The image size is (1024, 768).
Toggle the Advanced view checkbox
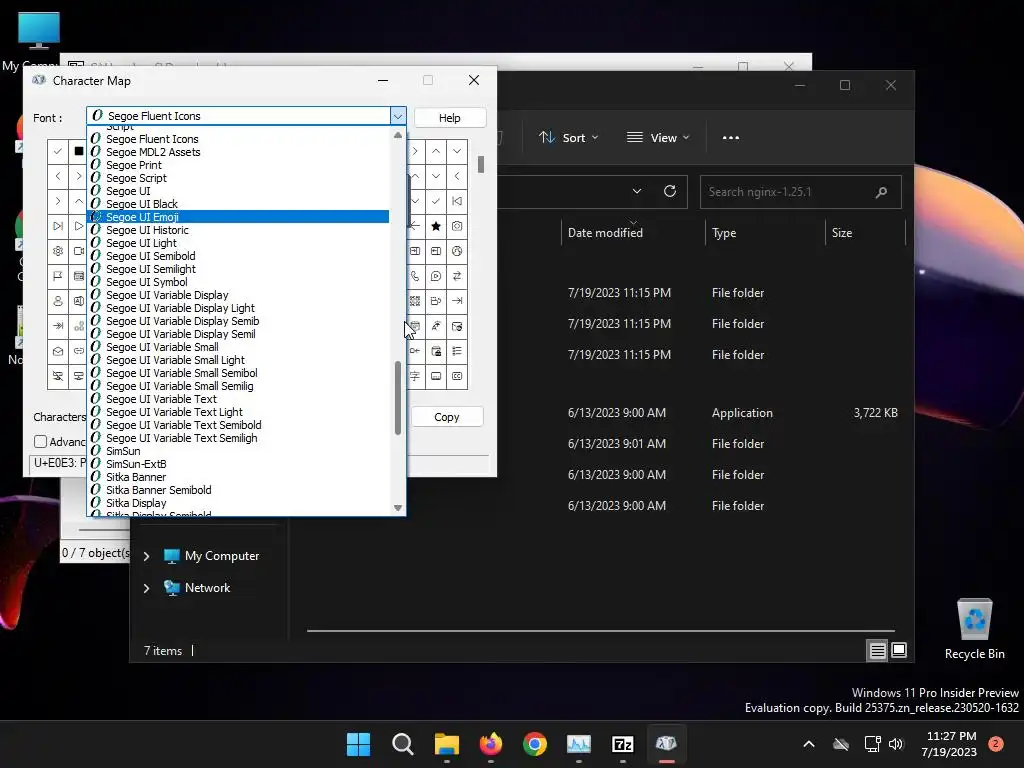point(40,441)
